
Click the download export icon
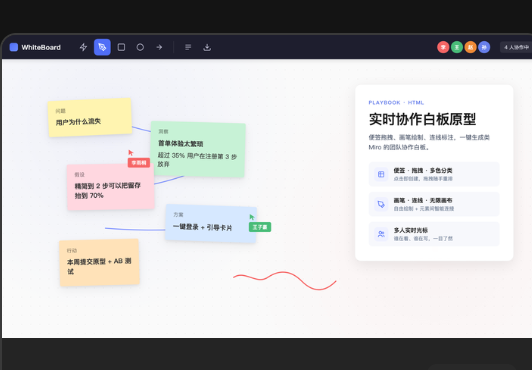[x=207, y=47]
